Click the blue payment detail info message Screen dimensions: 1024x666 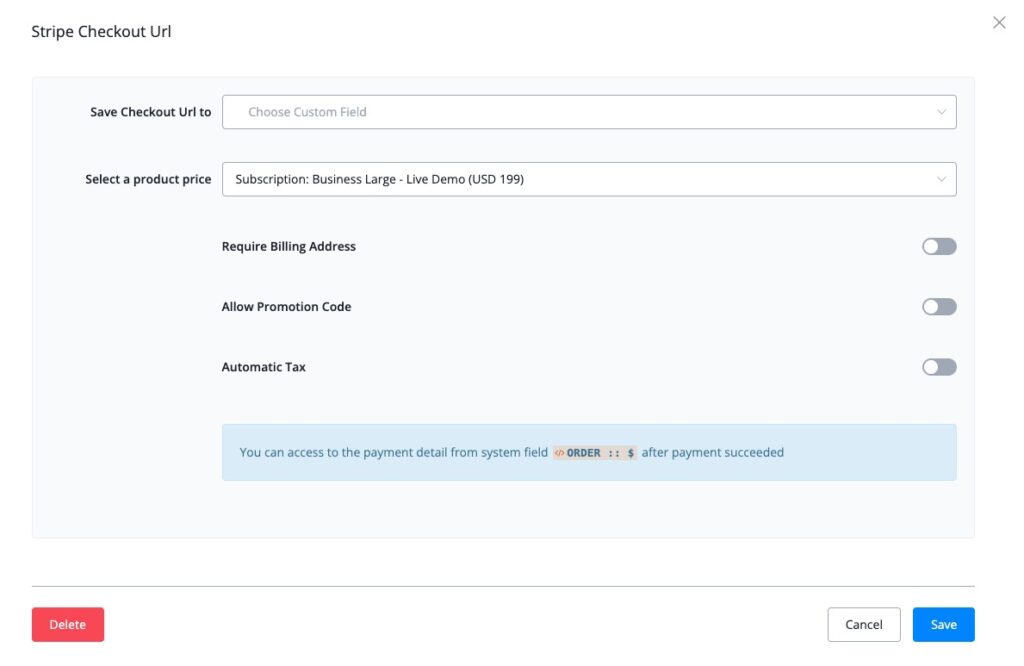pyautogui.click(x=400, y=453)
